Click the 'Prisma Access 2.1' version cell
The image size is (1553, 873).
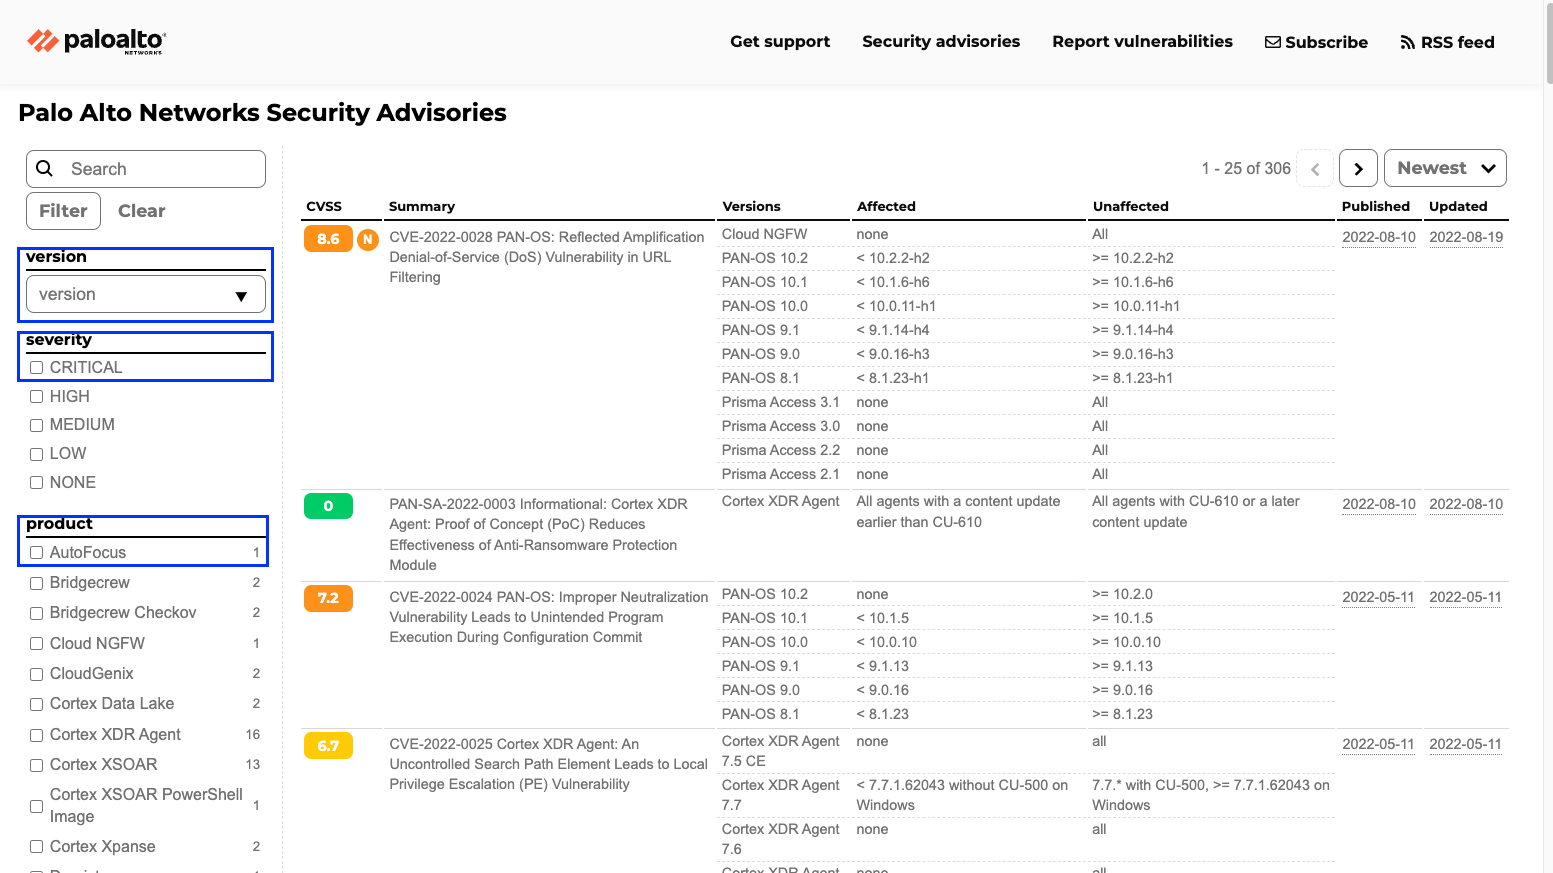point(781,474)
